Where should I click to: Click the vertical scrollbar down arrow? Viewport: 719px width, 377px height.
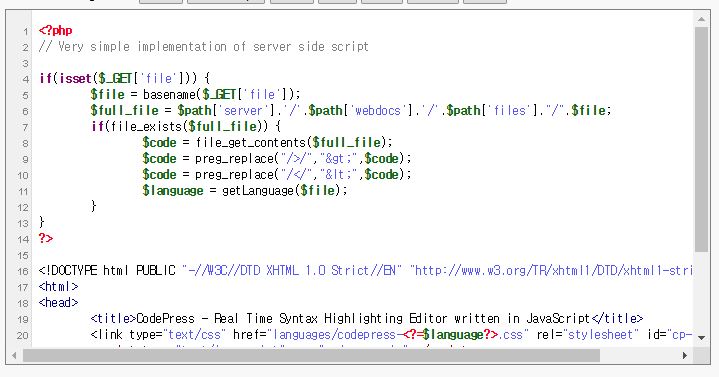click(x=701, y=338)
